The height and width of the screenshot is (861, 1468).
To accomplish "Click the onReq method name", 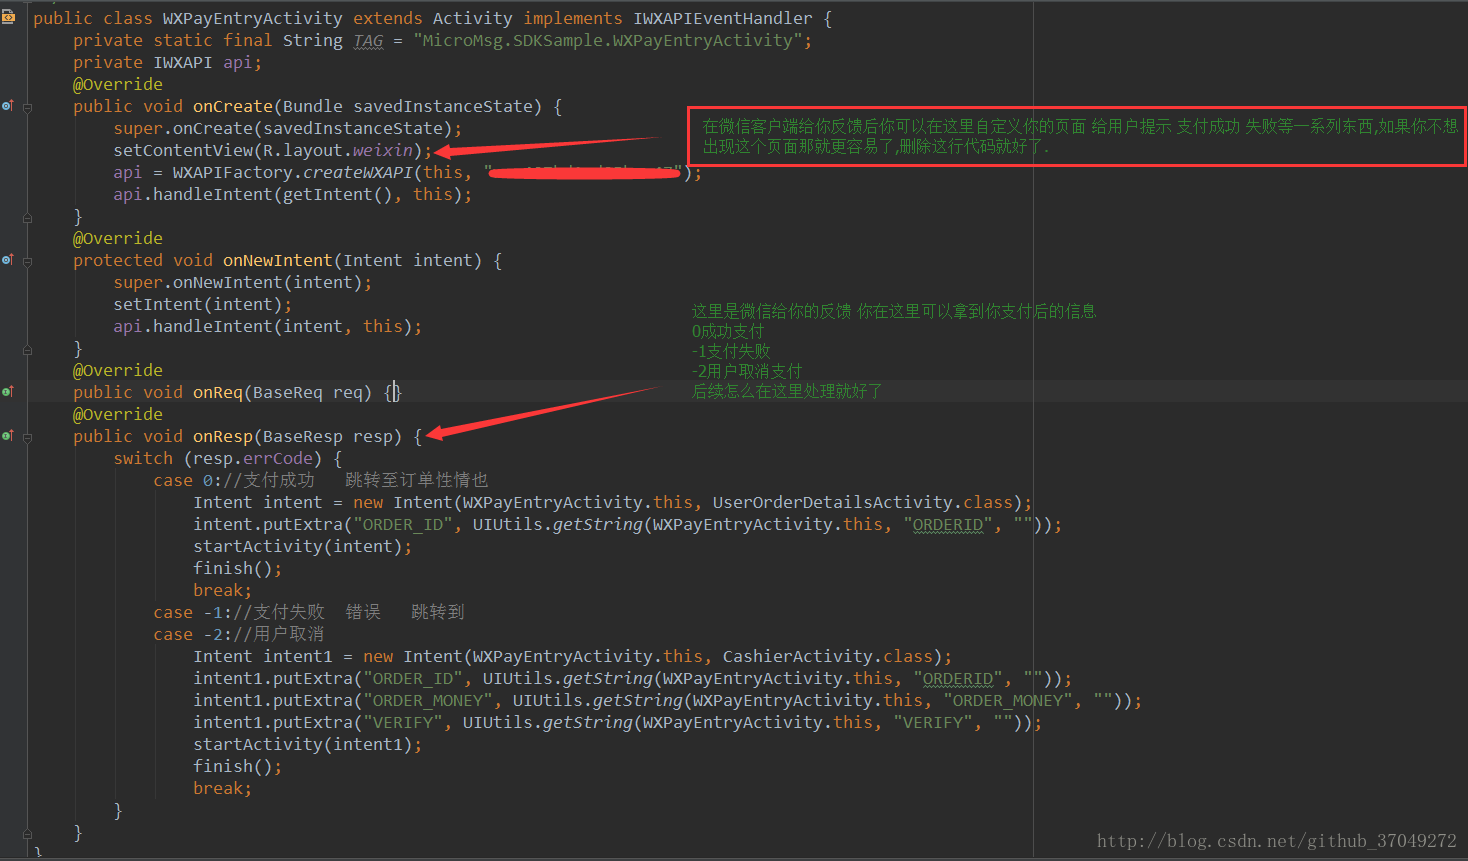I will pyautogui.click(x=217, y=392).
